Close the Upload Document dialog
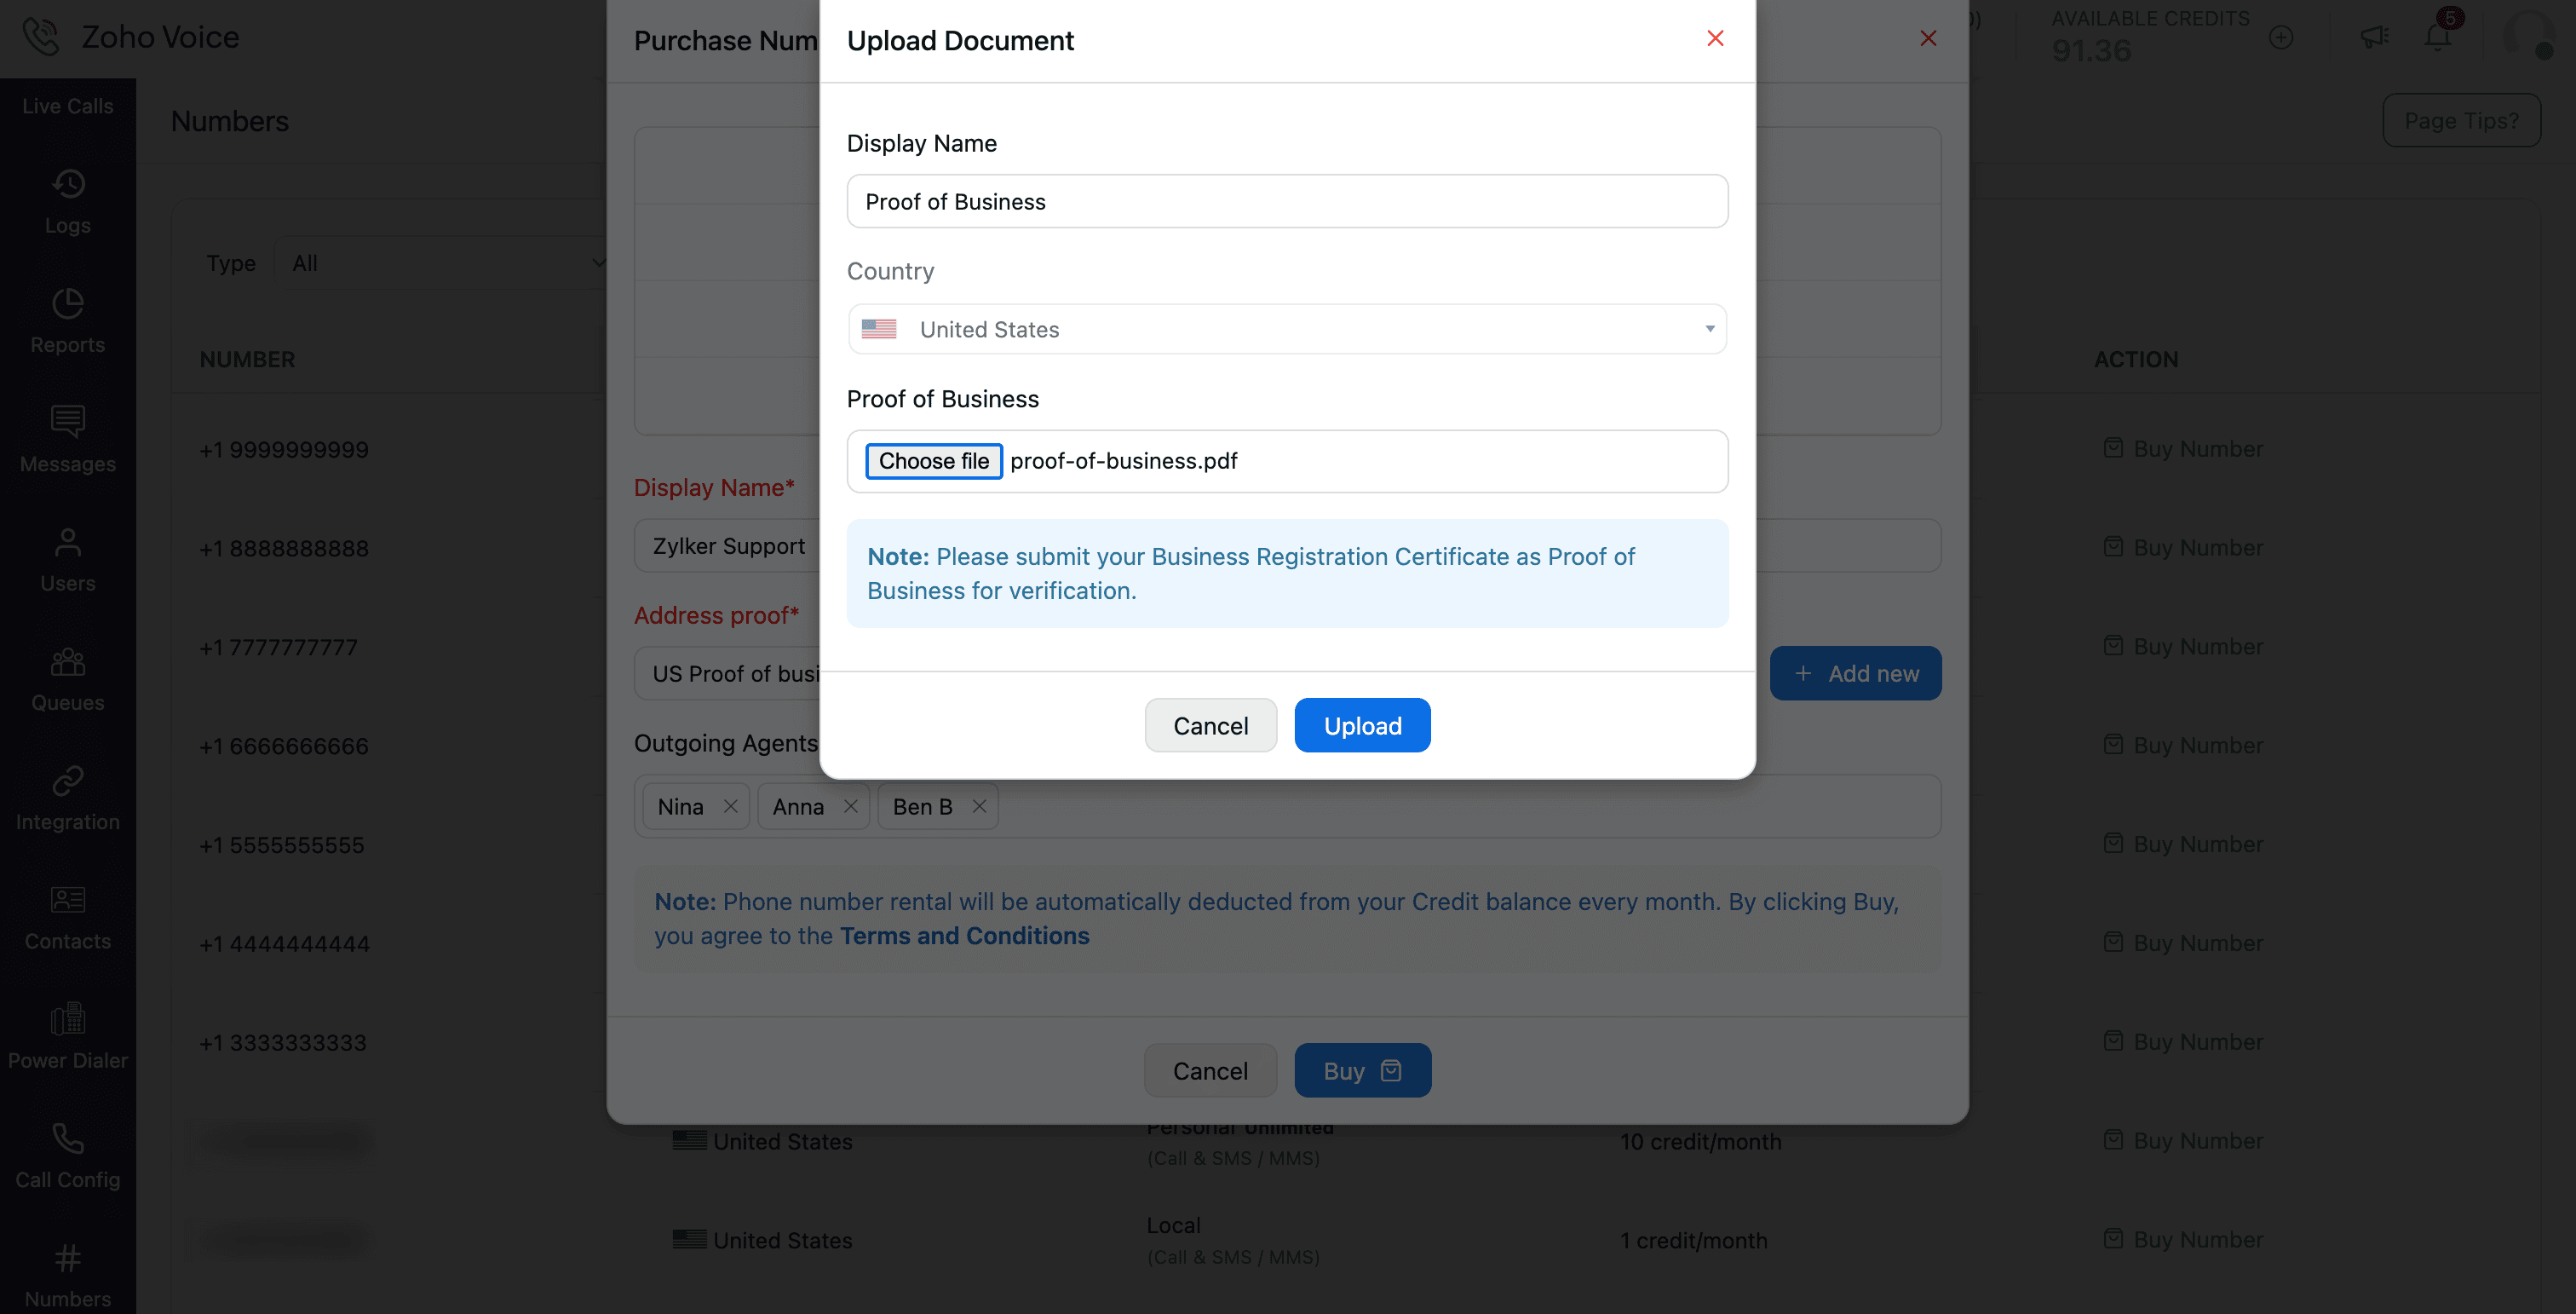The height and width of the screenshot is (1314, 2576). click(x=1715, y=38)
